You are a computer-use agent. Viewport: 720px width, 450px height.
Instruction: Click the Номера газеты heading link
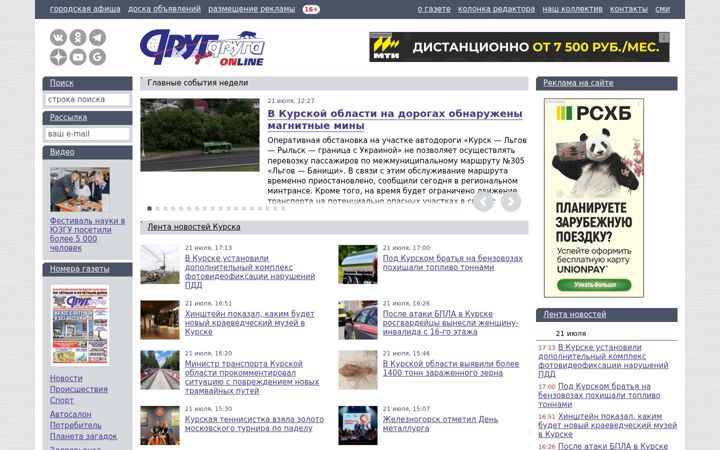tap(79, 269)
